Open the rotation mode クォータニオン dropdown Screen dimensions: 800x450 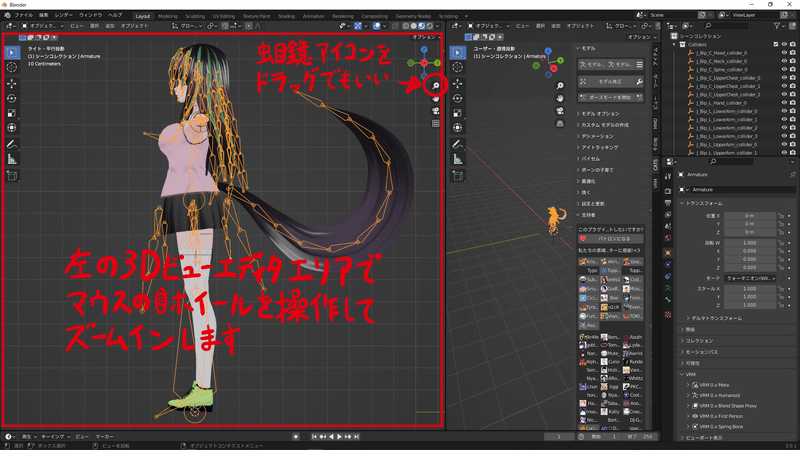(751, 279)
